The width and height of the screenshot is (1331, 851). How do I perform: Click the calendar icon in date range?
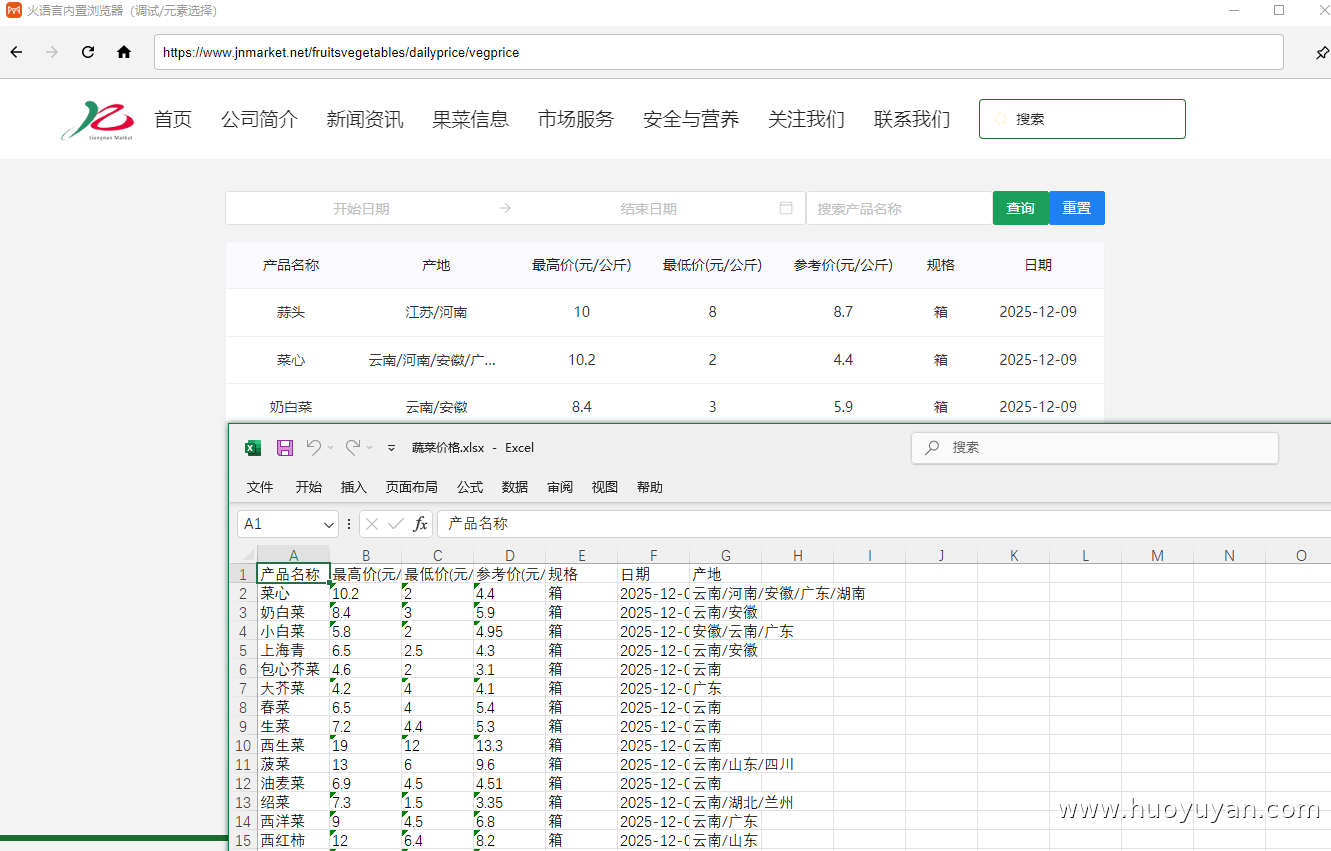[x=786, y=208]
